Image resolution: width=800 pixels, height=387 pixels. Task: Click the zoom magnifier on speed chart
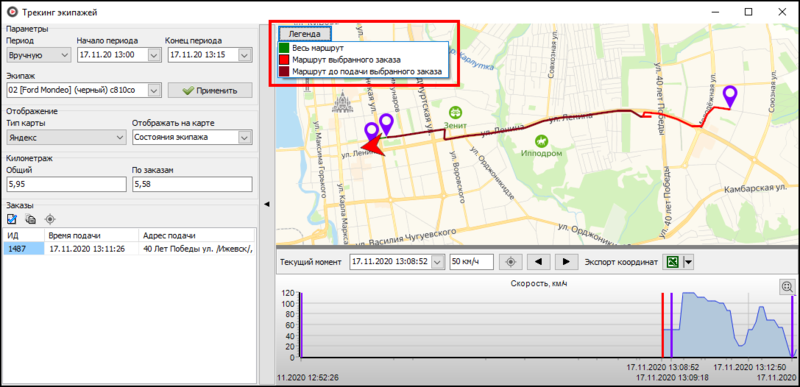tap(788, 287)
